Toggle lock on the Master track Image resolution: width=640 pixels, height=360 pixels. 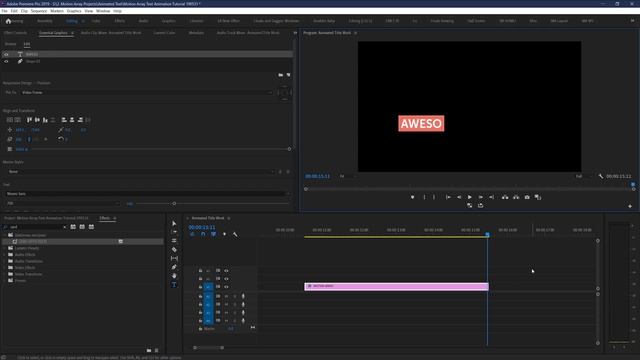coord(200,329)
